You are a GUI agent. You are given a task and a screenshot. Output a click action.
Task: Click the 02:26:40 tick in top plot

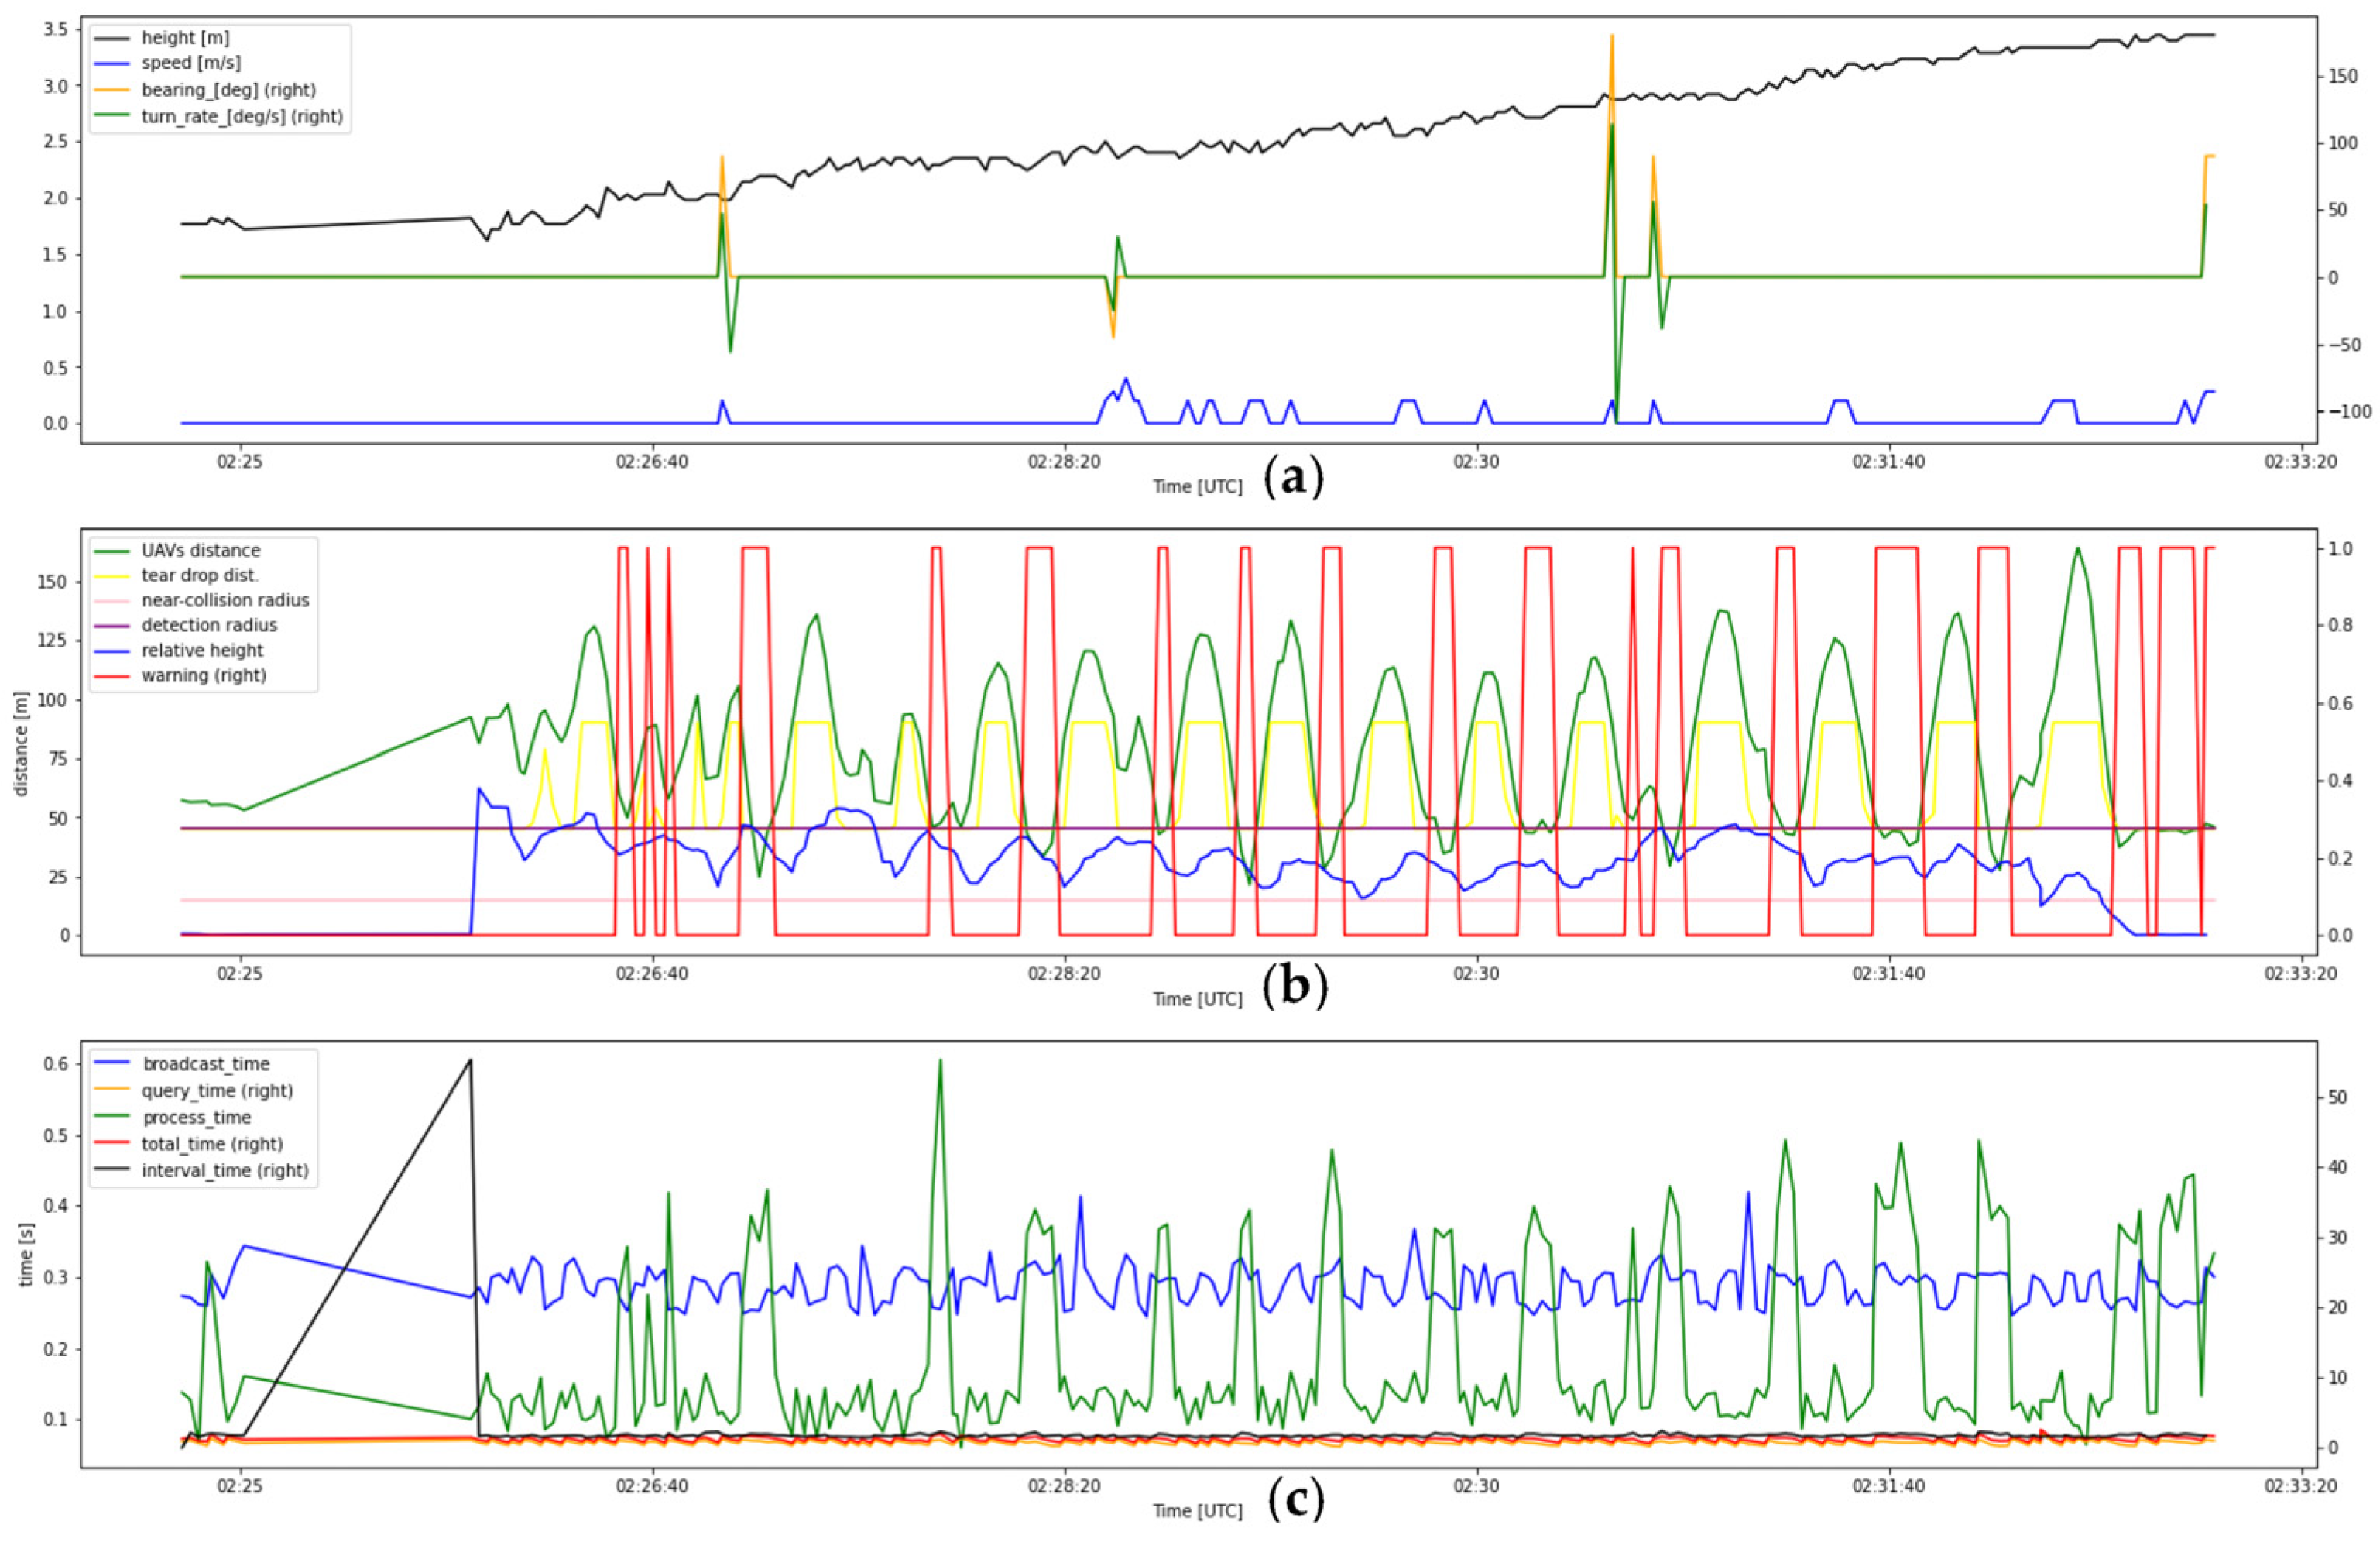(652, 462)
